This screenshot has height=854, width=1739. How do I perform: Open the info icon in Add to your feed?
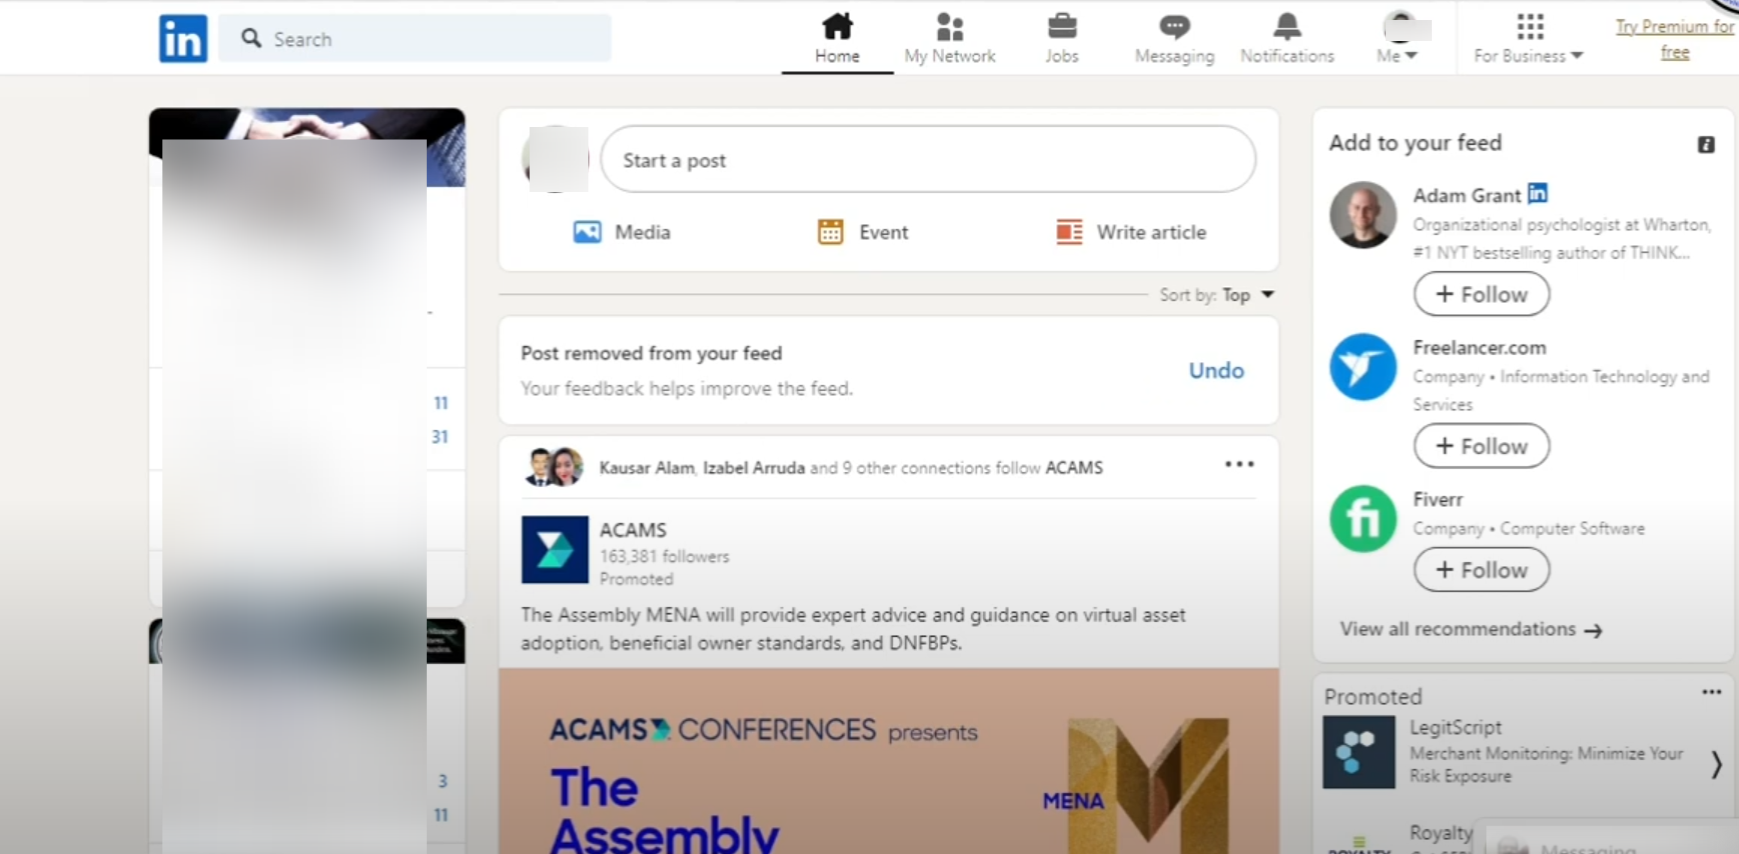tap(1706, 145)
